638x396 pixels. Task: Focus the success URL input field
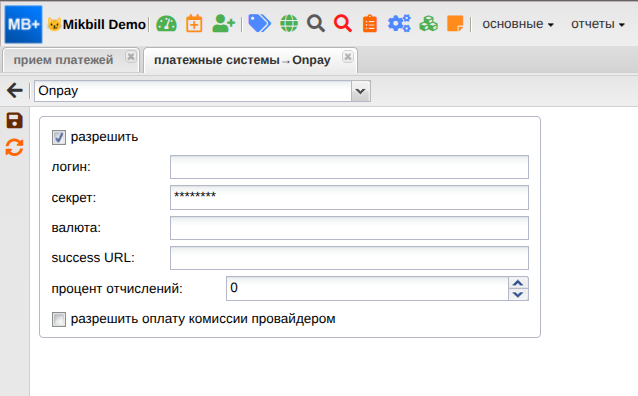(x=349, y=258)
